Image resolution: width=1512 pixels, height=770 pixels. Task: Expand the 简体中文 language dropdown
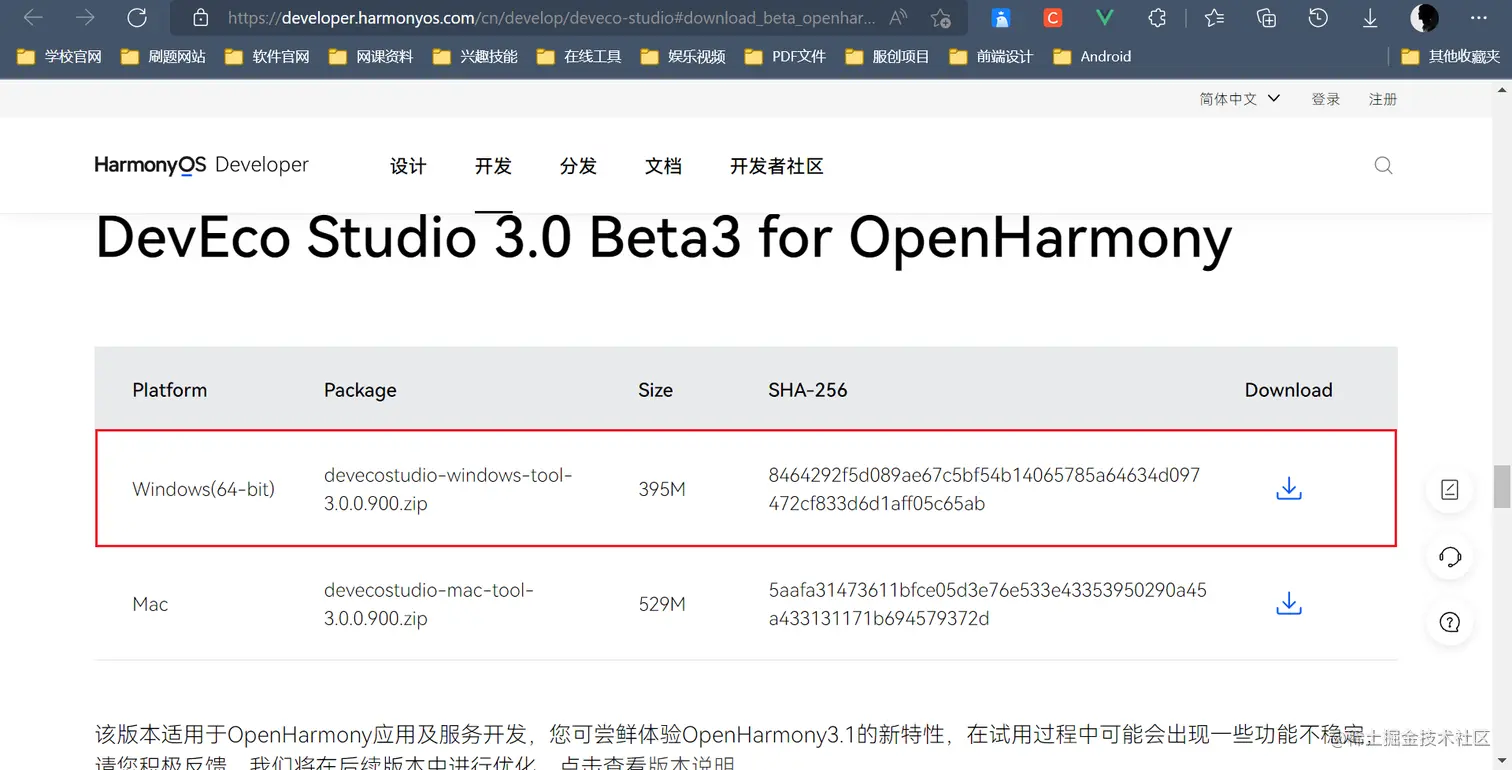tap(1240, 99)
